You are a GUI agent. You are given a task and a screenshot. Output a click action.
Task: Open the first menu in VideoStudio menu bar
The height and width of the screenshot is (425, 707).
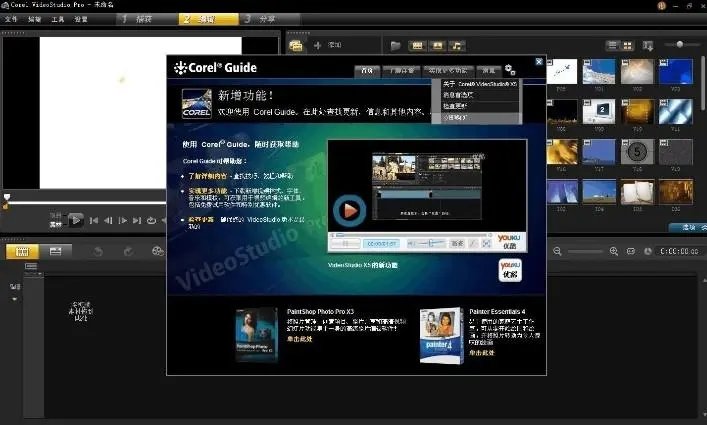point(11,19)
